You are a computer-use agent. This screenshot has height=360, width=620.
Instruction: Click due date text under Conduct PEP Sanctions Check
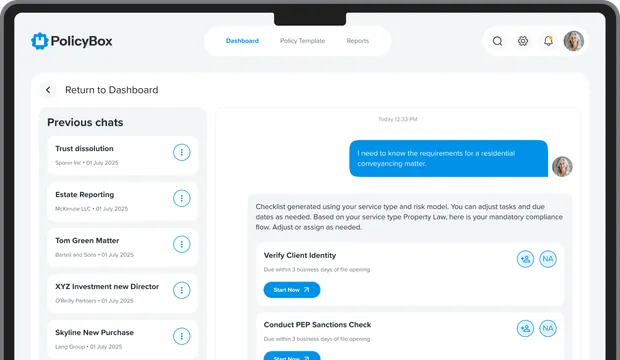317,339
